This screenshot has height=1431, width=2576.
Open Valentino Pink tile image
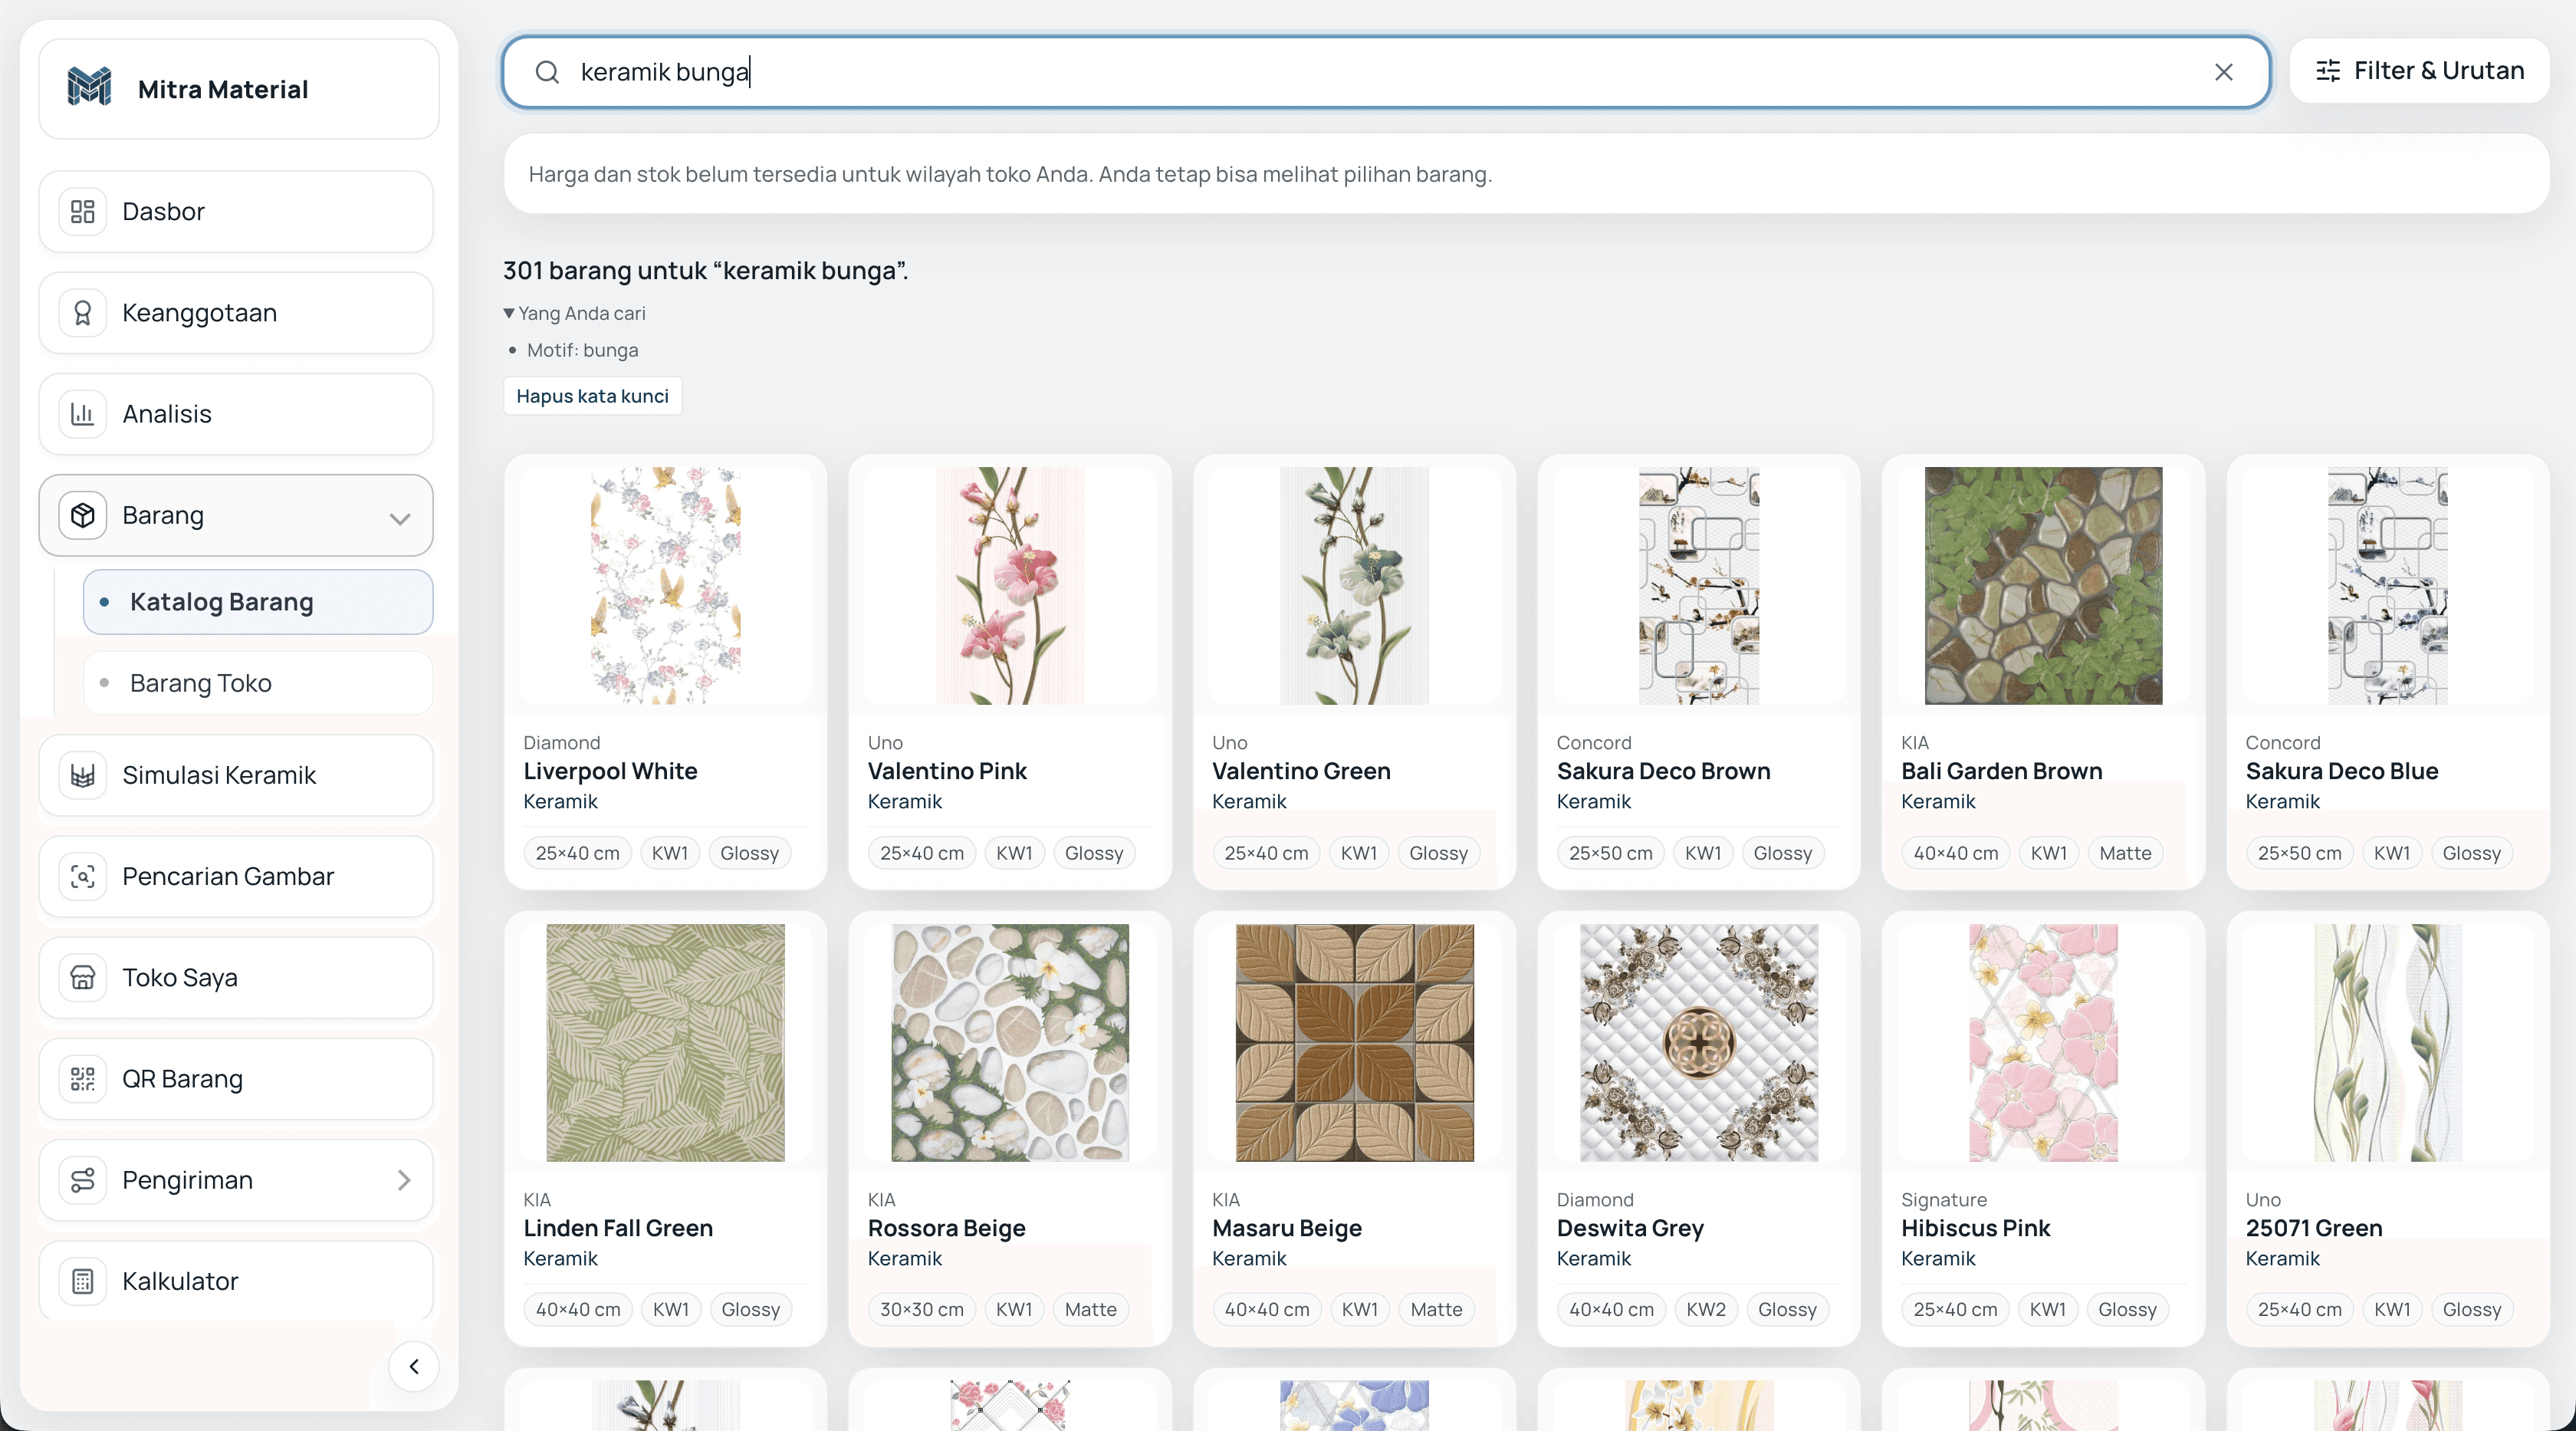(x=1010, y=586)
